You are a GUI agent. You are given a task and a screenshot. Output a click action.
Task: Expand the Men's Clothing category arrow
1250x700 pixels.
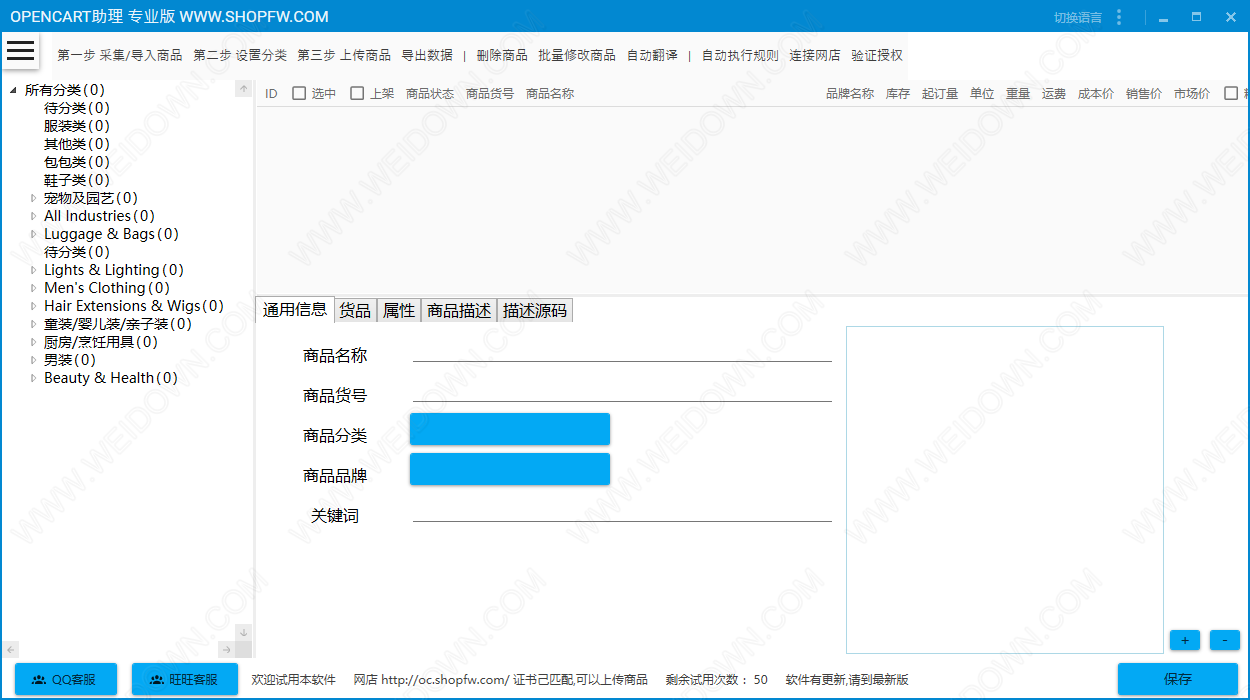pos(33,288)
